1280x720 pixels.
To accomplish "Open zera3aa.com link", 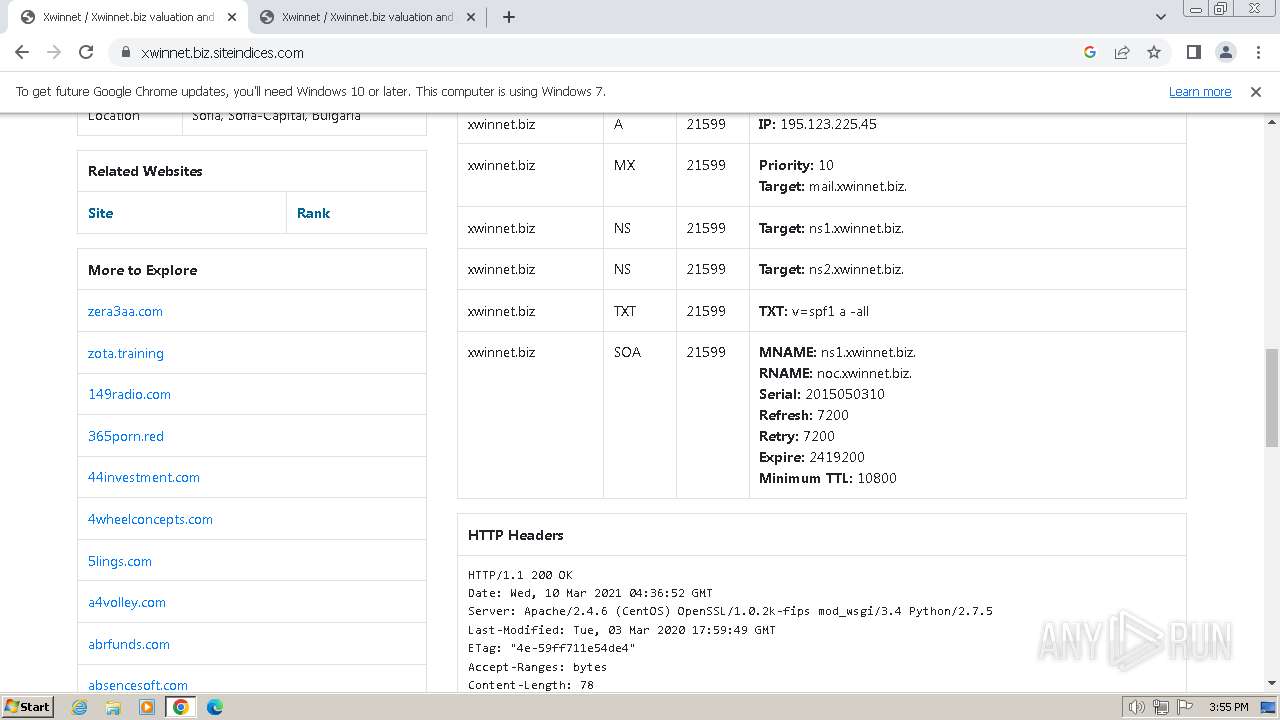I will coord(125,311).
